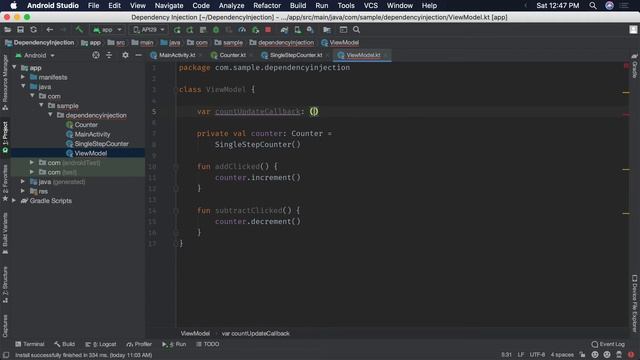Open the Event Log panel
This screenshot has height=360, width=640.
click(608, 344)
